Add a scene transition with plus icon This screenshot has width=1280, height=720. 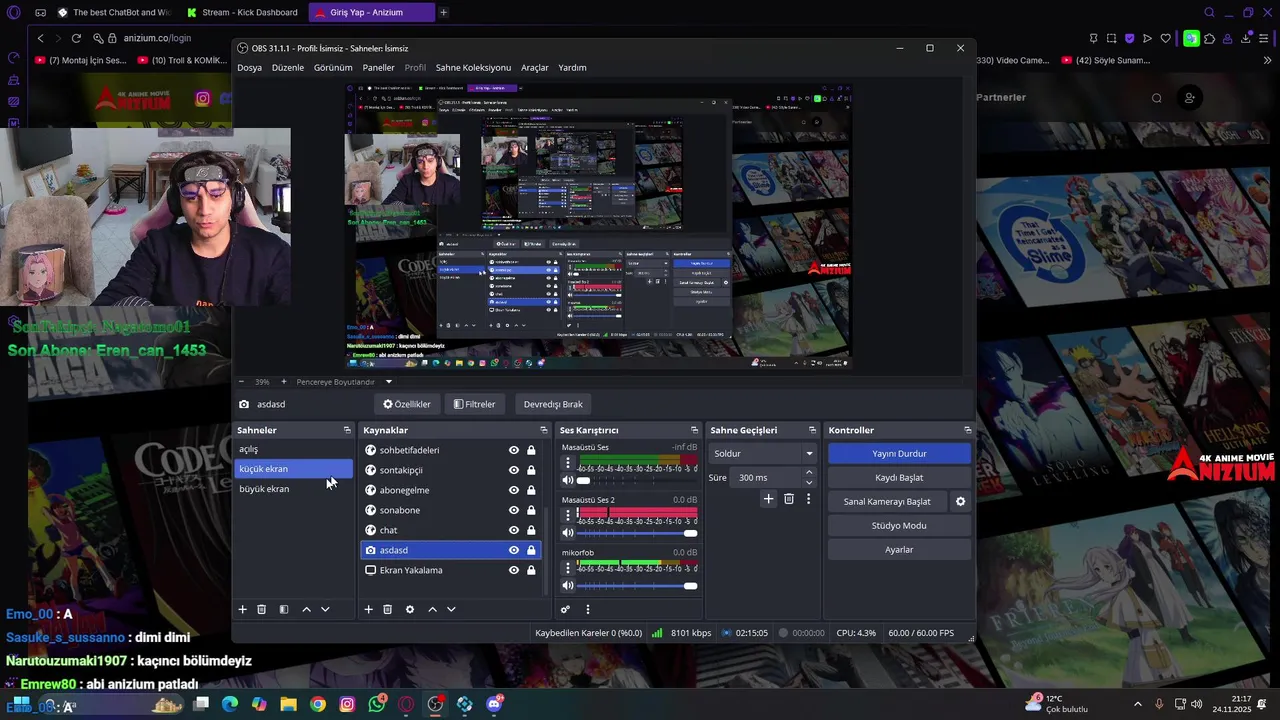[x=768, y=498]
